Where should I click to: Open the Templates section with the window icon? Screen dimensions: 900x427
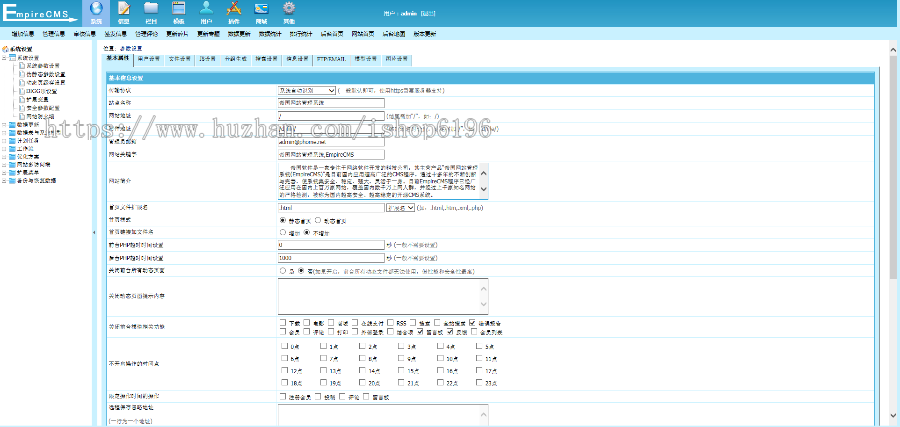pyautogui.click(x=179, y=11)
